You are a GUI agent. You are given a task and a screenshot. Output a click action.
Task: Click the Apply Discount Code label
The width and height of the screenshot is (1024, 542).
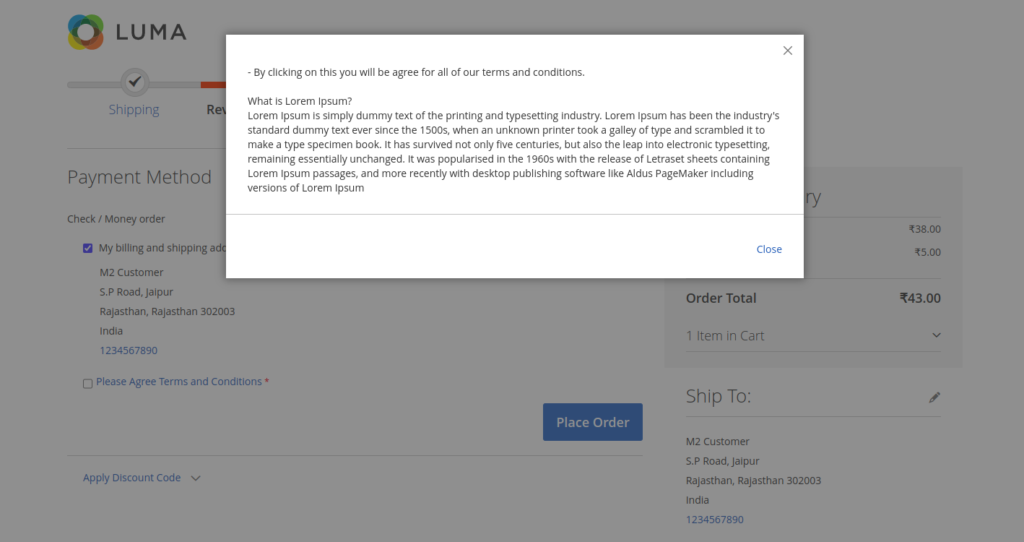coord(132,478)
